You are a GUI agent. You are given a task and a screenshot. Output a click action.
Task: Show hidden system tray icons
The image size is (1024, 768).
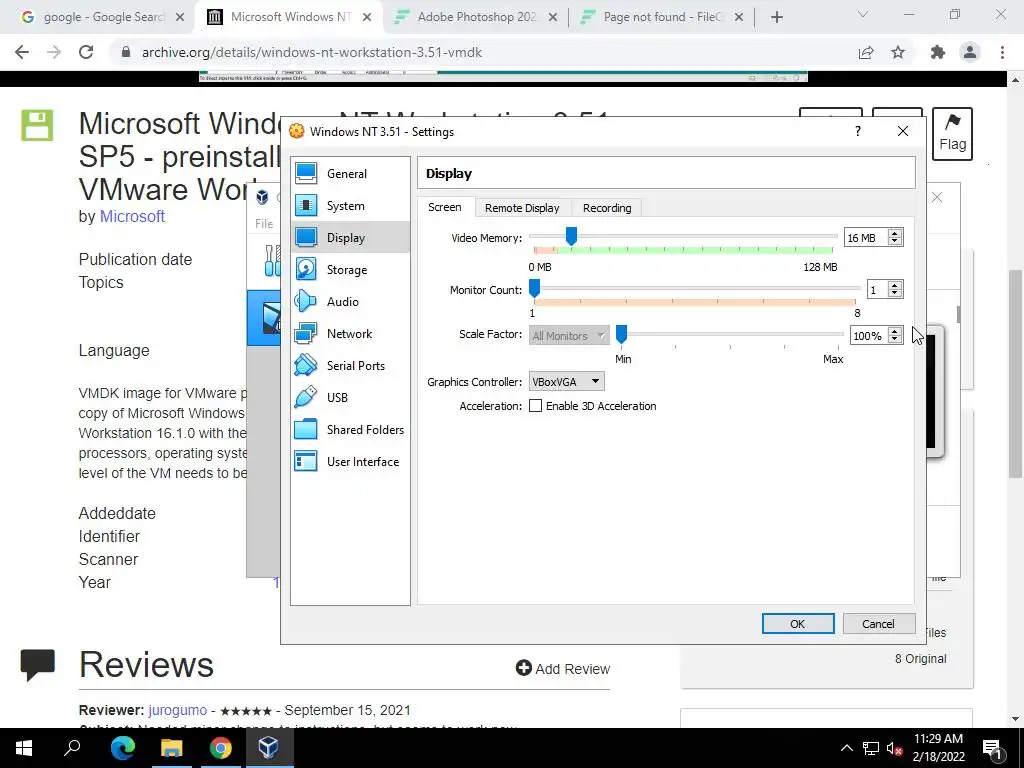pyautogui.click(x=846, y=748)
